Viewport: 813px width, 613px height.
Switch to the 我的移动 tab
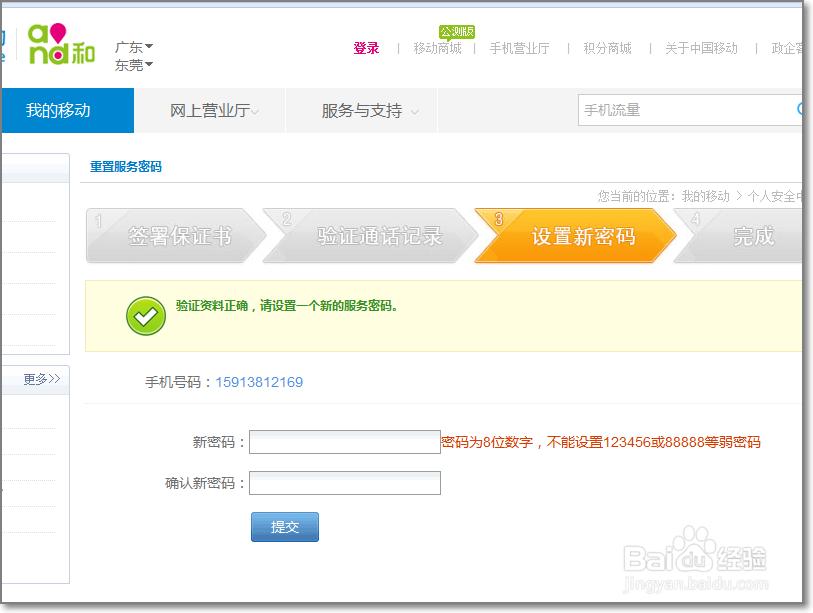pos(66,110)
